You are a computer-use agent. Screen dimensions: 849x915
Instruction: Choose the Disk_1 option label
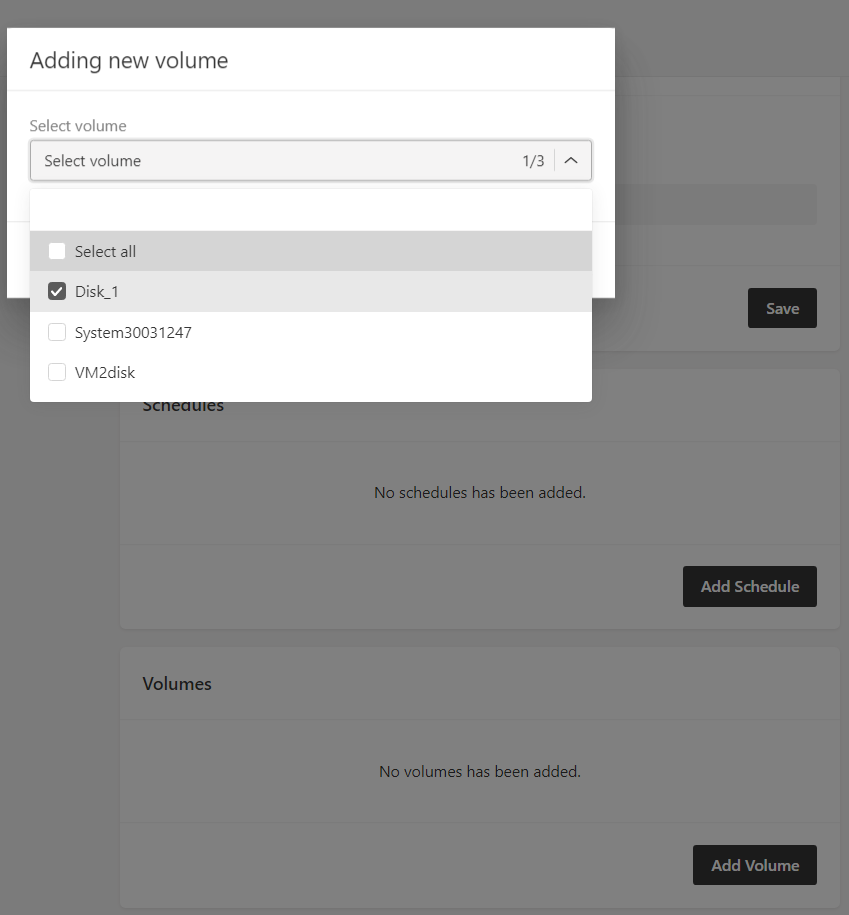(x=96, y=292)
